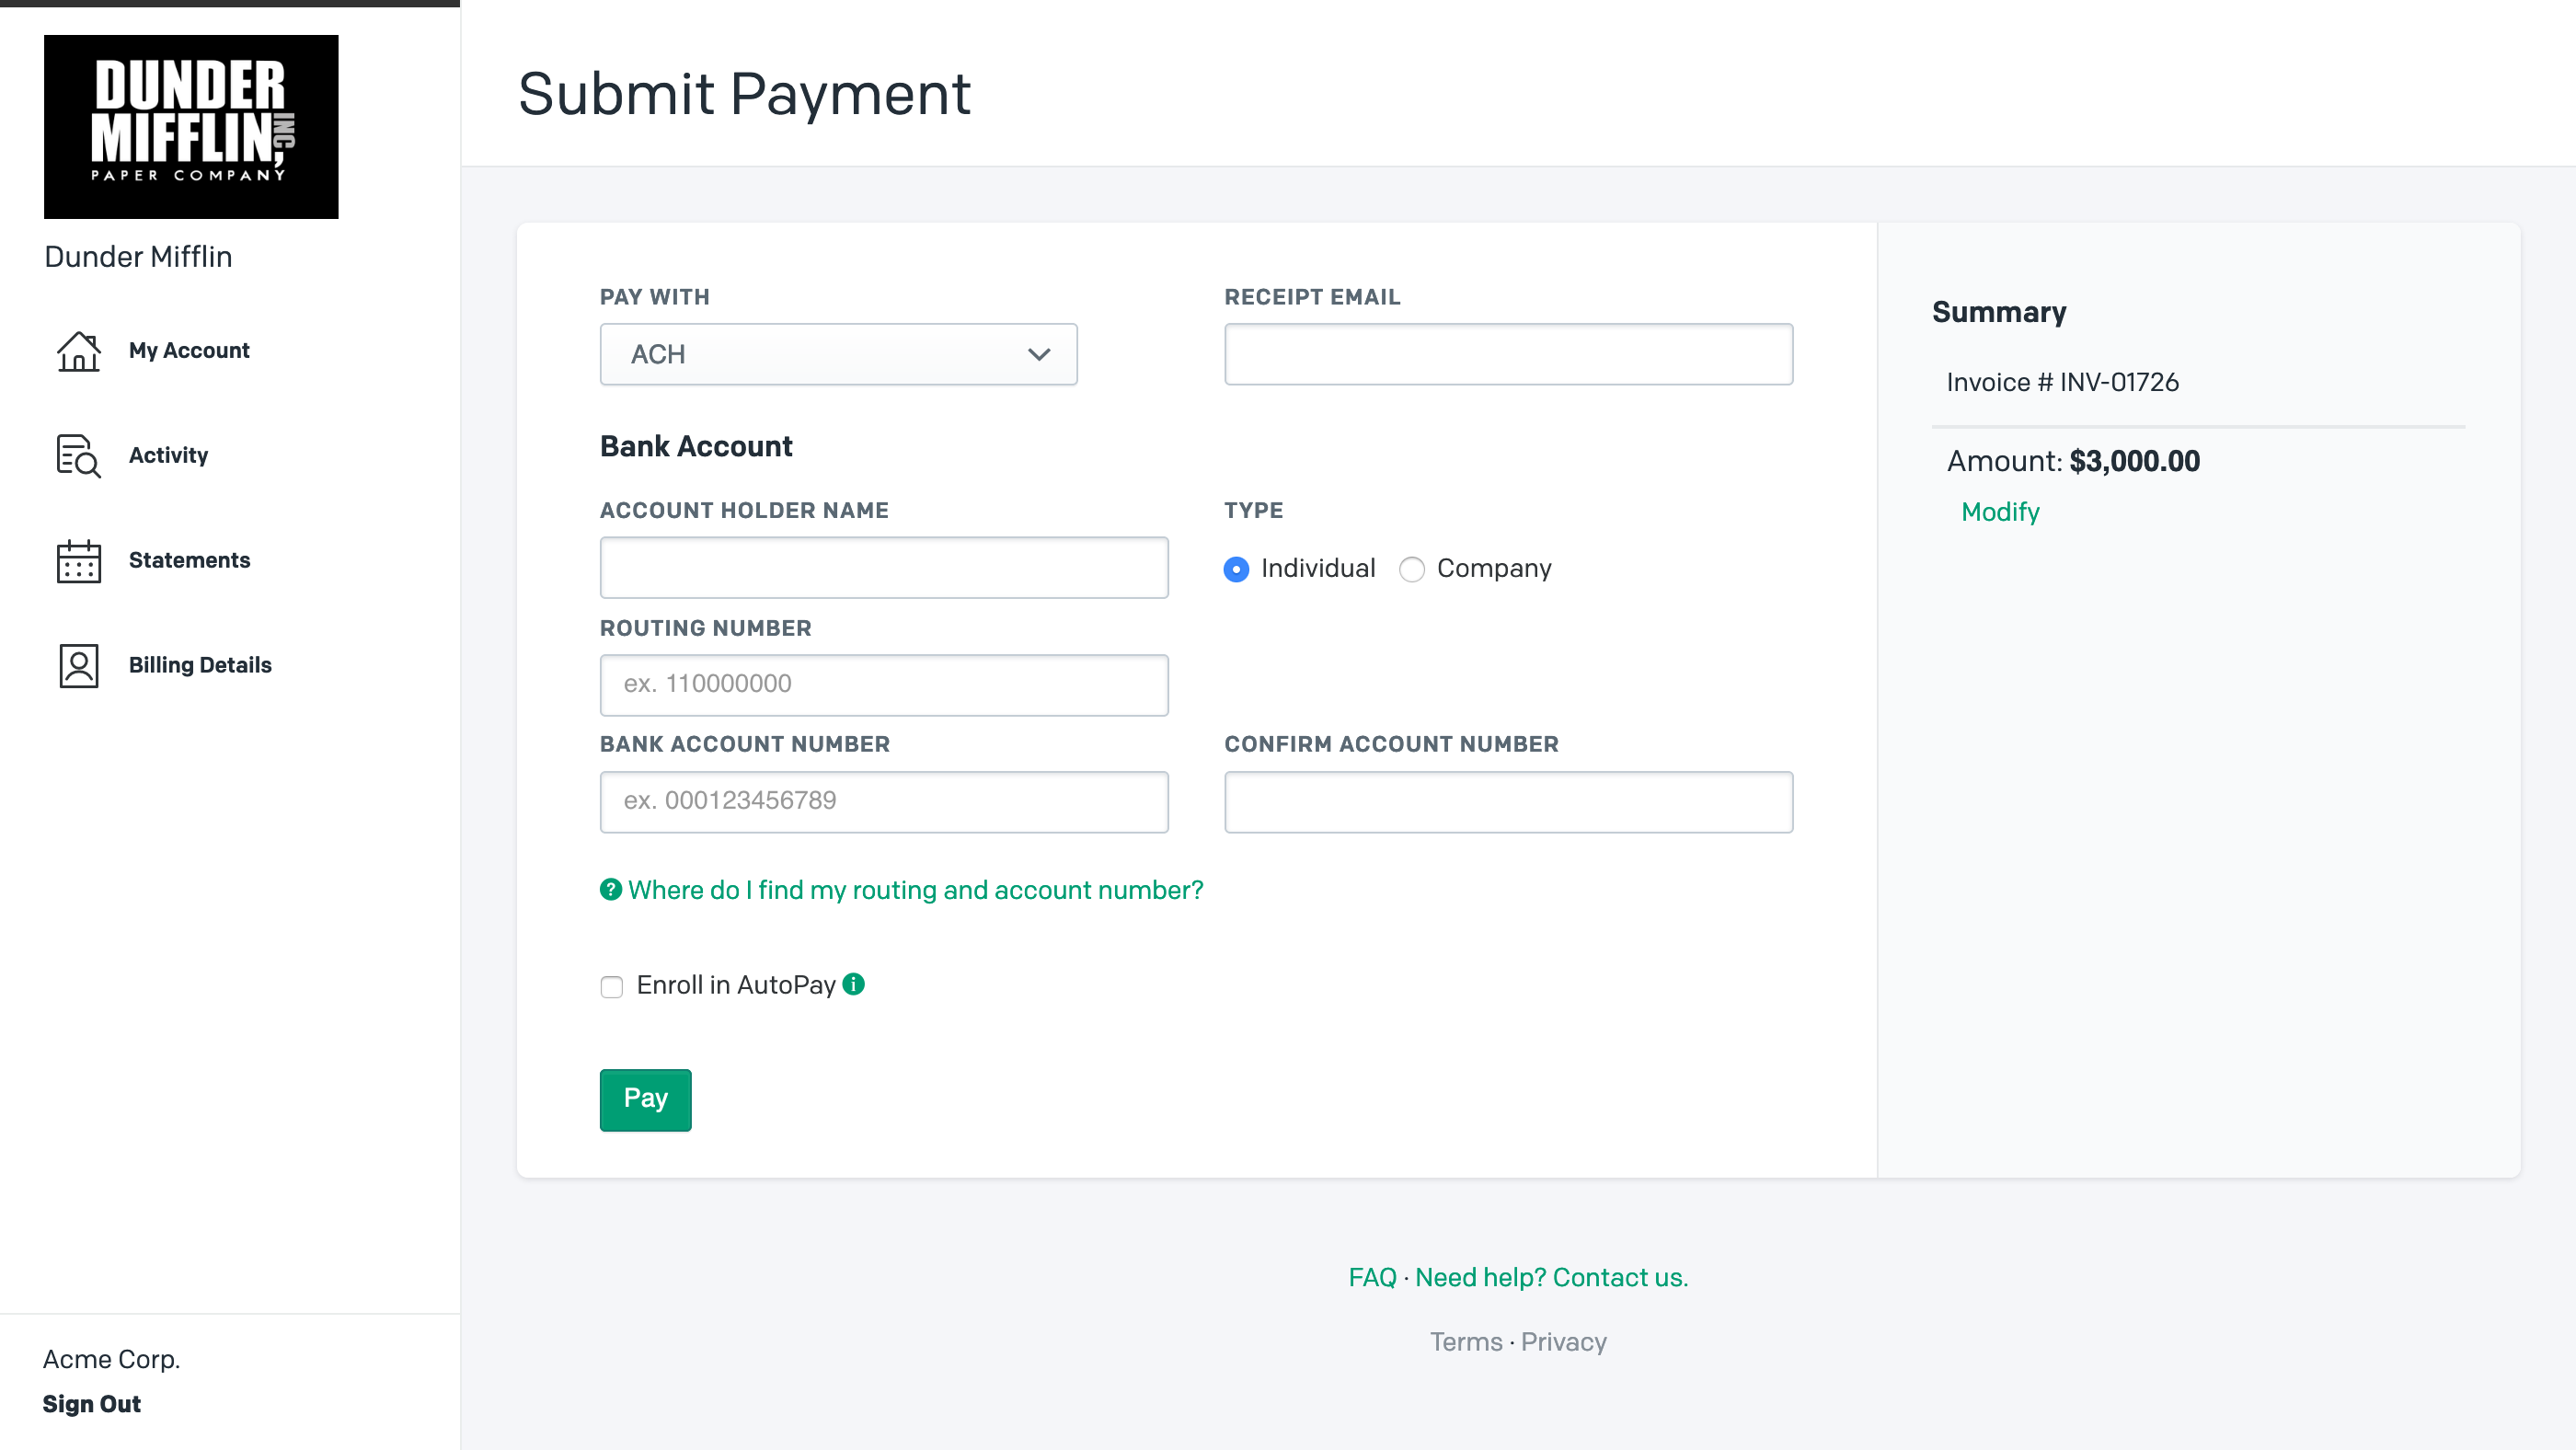Click the Dunder Mifflin logo
2576x1450 pixels.
(x=191, y=127)
